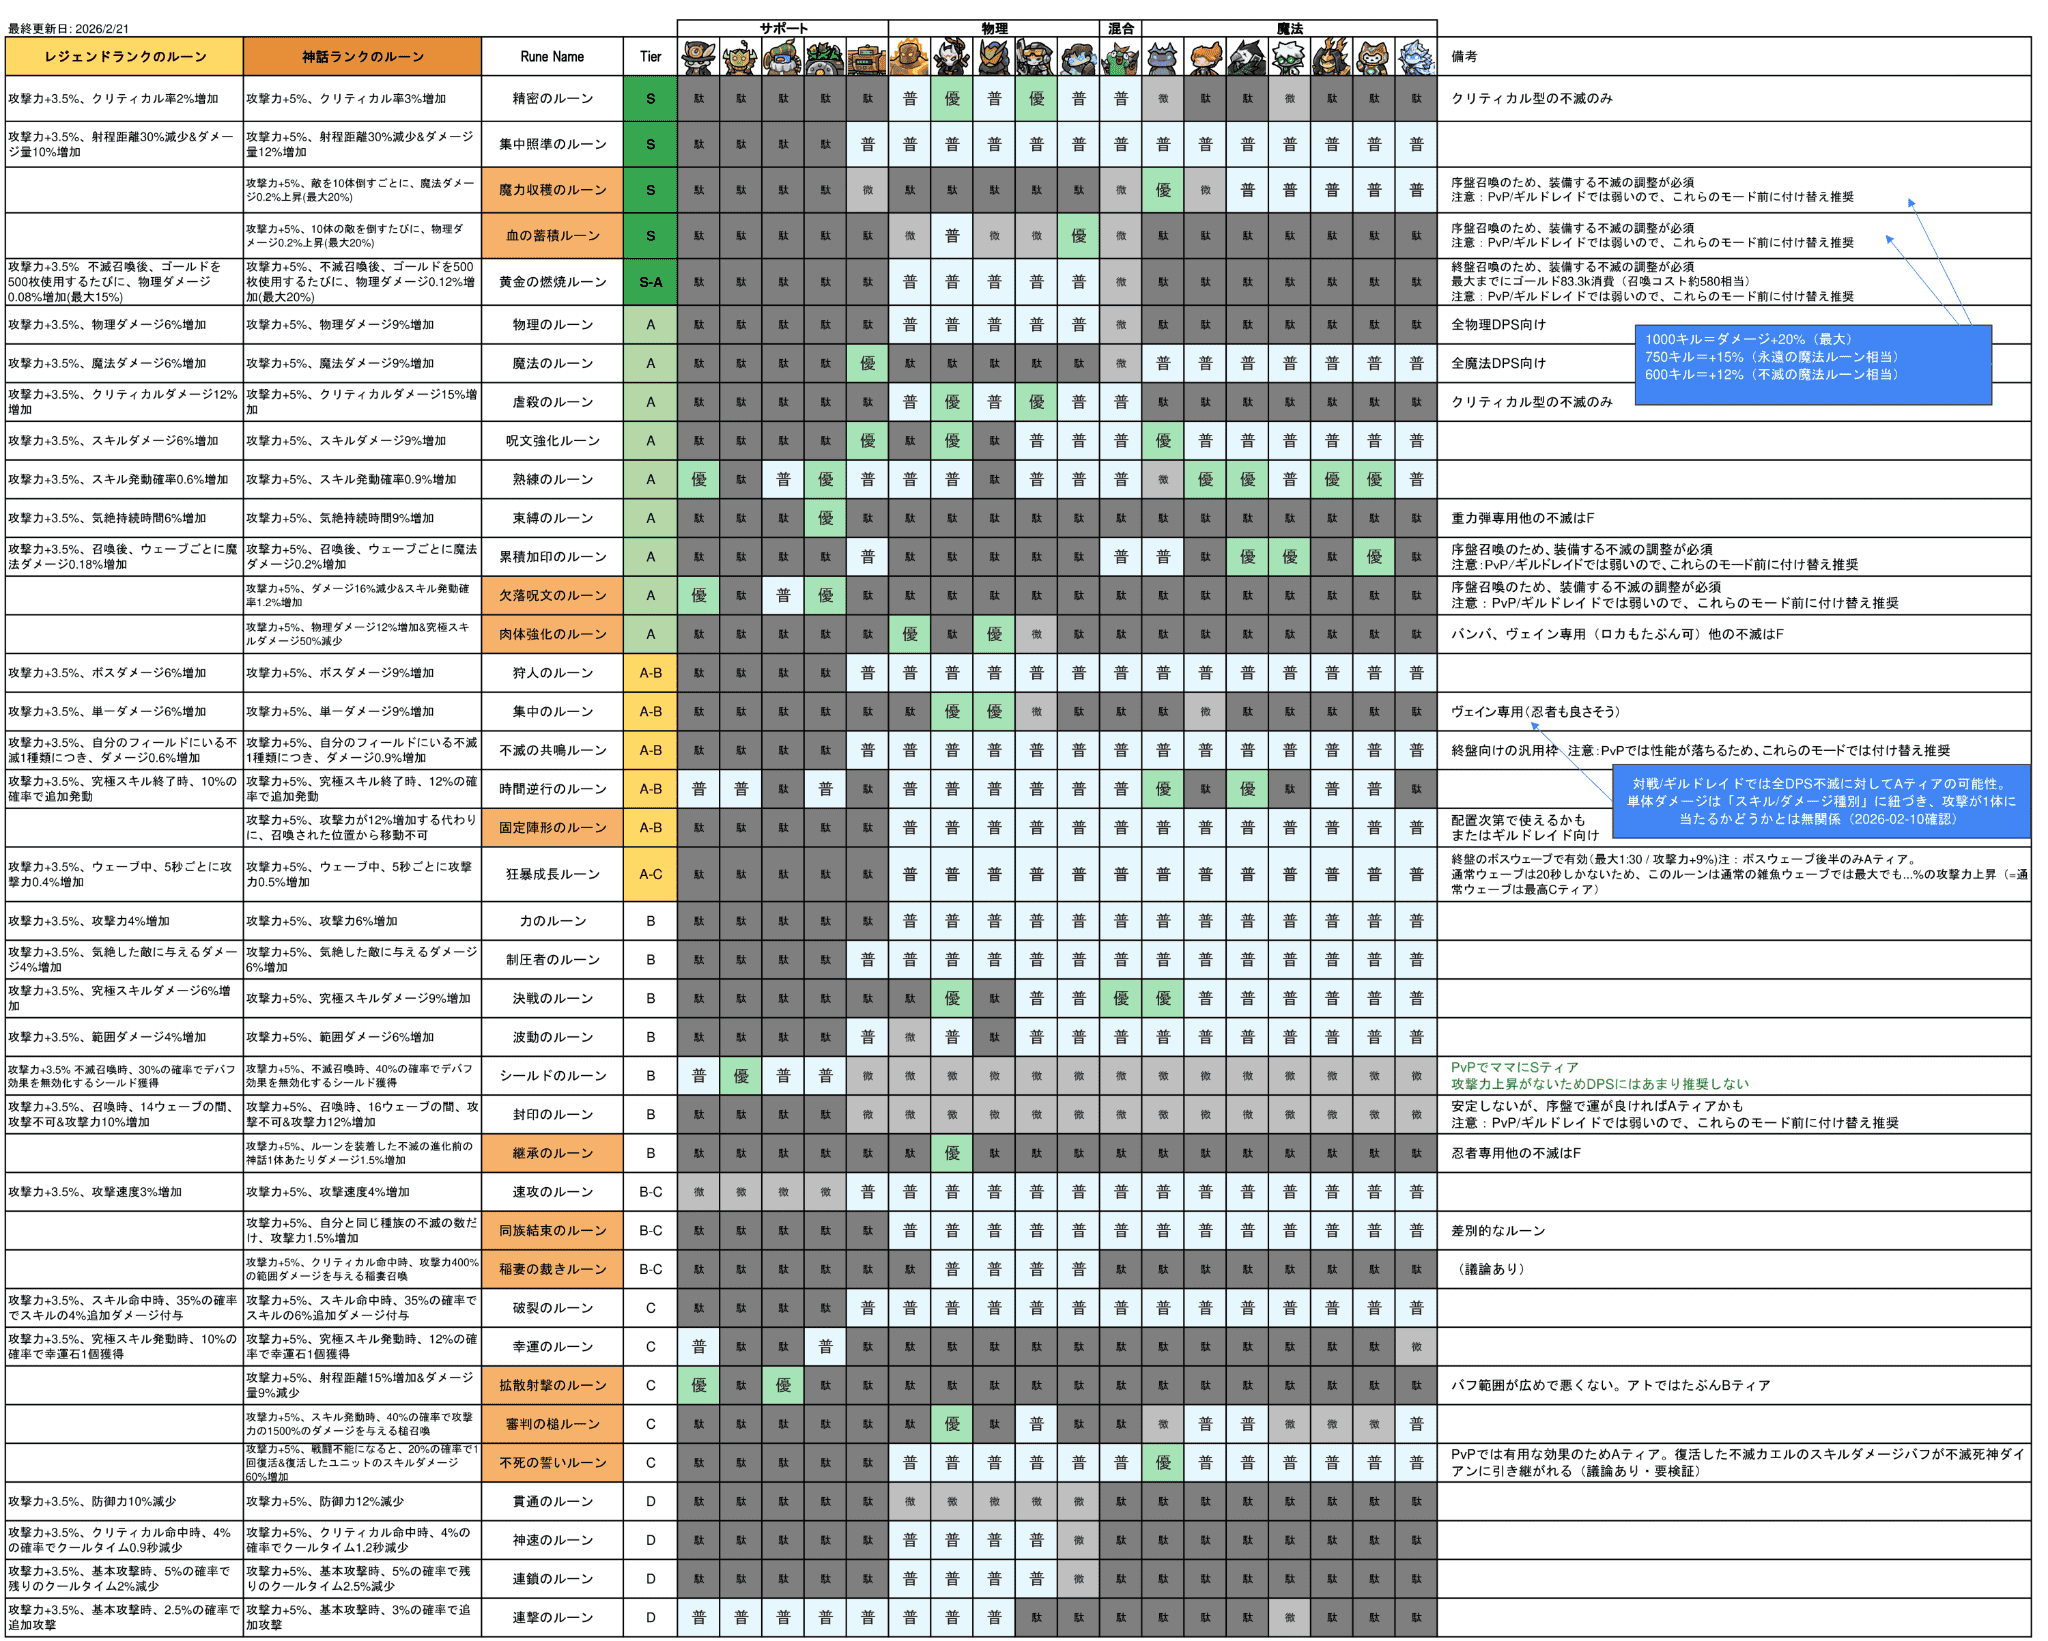Select the レジェンドランクのルーン column header
Image resolution: width=2048 pixels, height=1641 pixels.
click(124, 57)
